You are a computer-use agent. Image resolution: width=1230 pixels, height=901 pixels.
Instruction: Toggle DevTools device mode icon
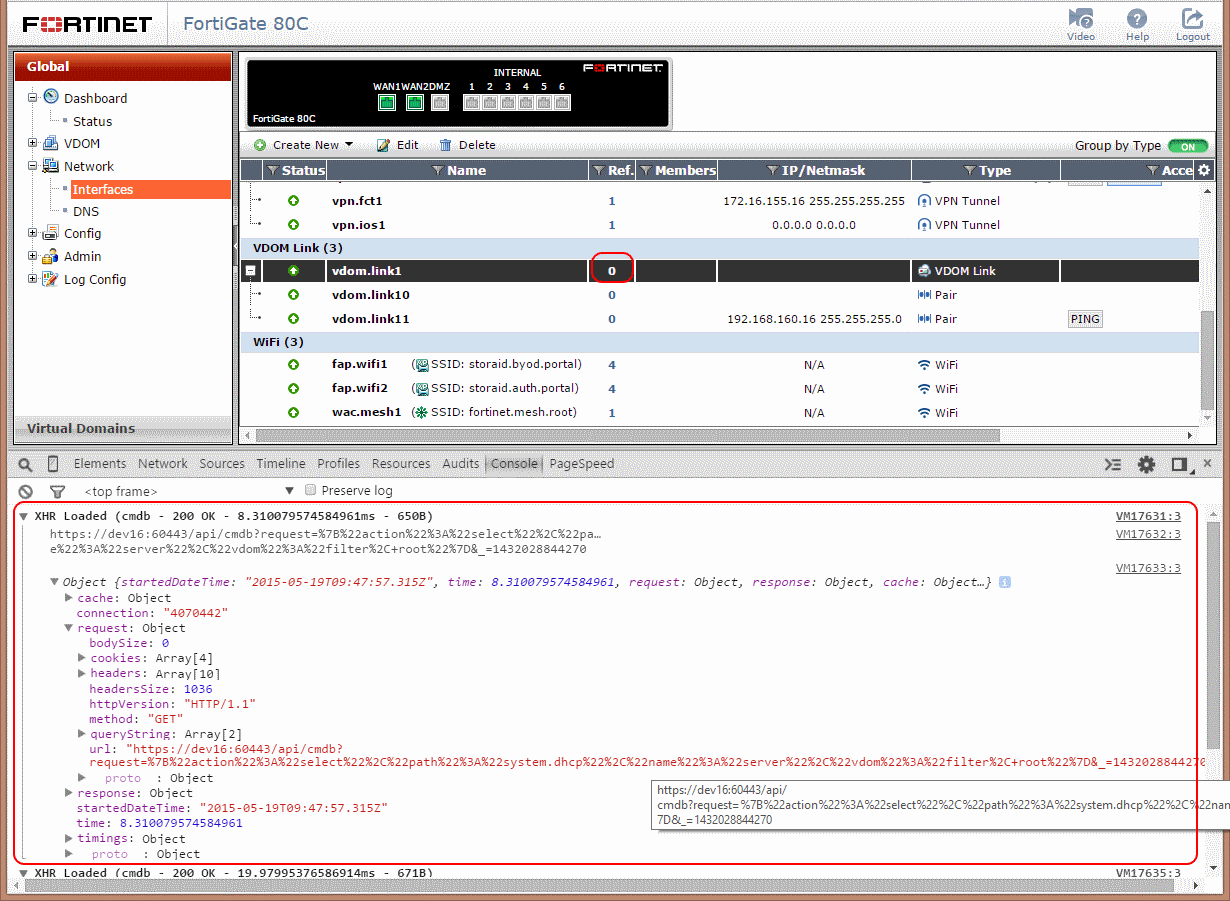pyautogui.click(x=53, y=464)
